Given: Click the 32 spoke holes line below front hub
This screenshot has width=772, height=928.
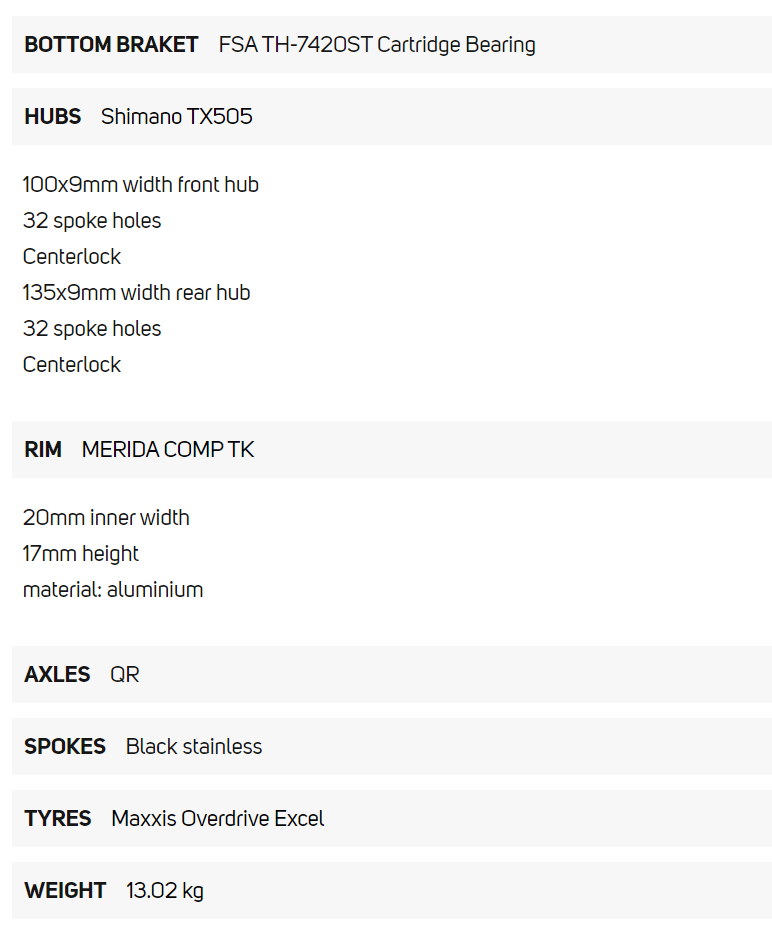Looking at the screenshot, I should [92, 221].
